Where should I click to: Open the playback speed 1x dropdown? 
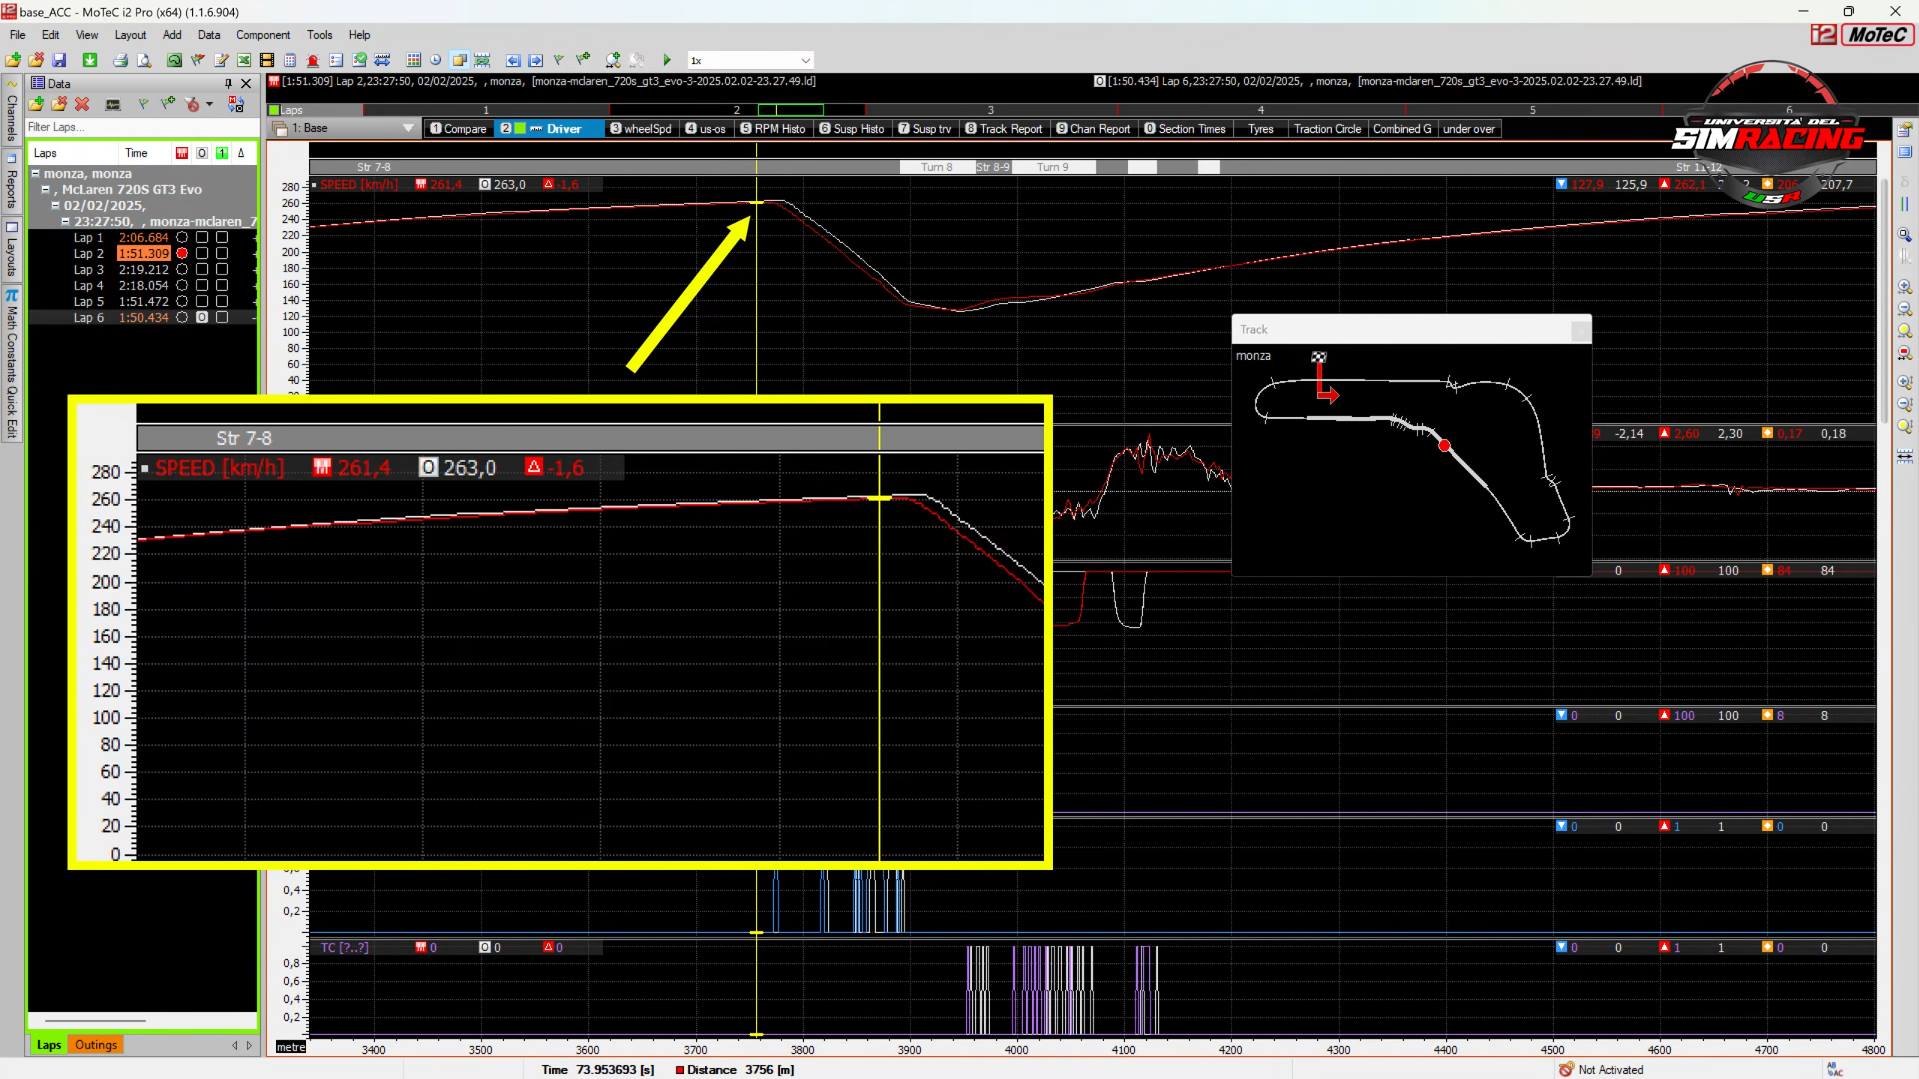point(805,60)
